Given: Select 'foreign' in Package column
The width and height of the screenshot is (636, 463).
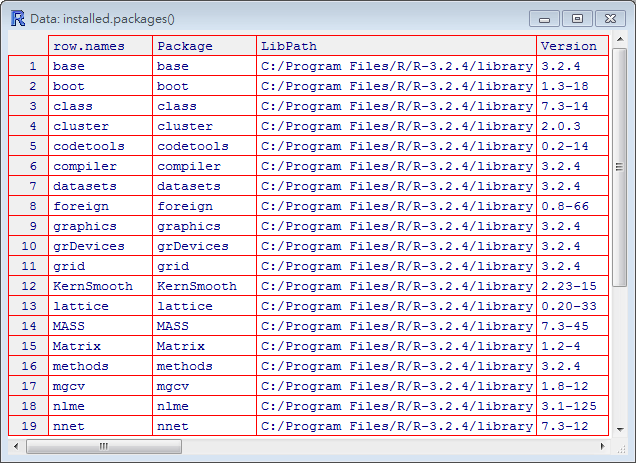Looking at the screenshot, I should 204,206.
